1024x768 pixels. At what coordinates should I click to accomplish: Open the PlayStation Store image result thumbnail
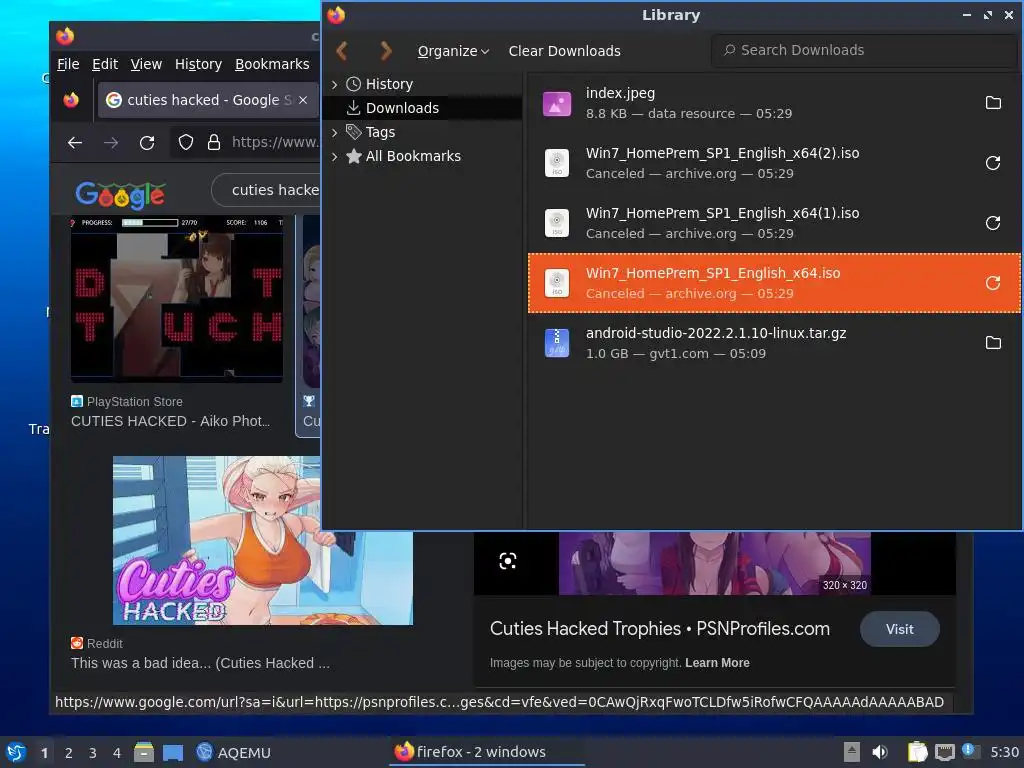tap(177, 298)
